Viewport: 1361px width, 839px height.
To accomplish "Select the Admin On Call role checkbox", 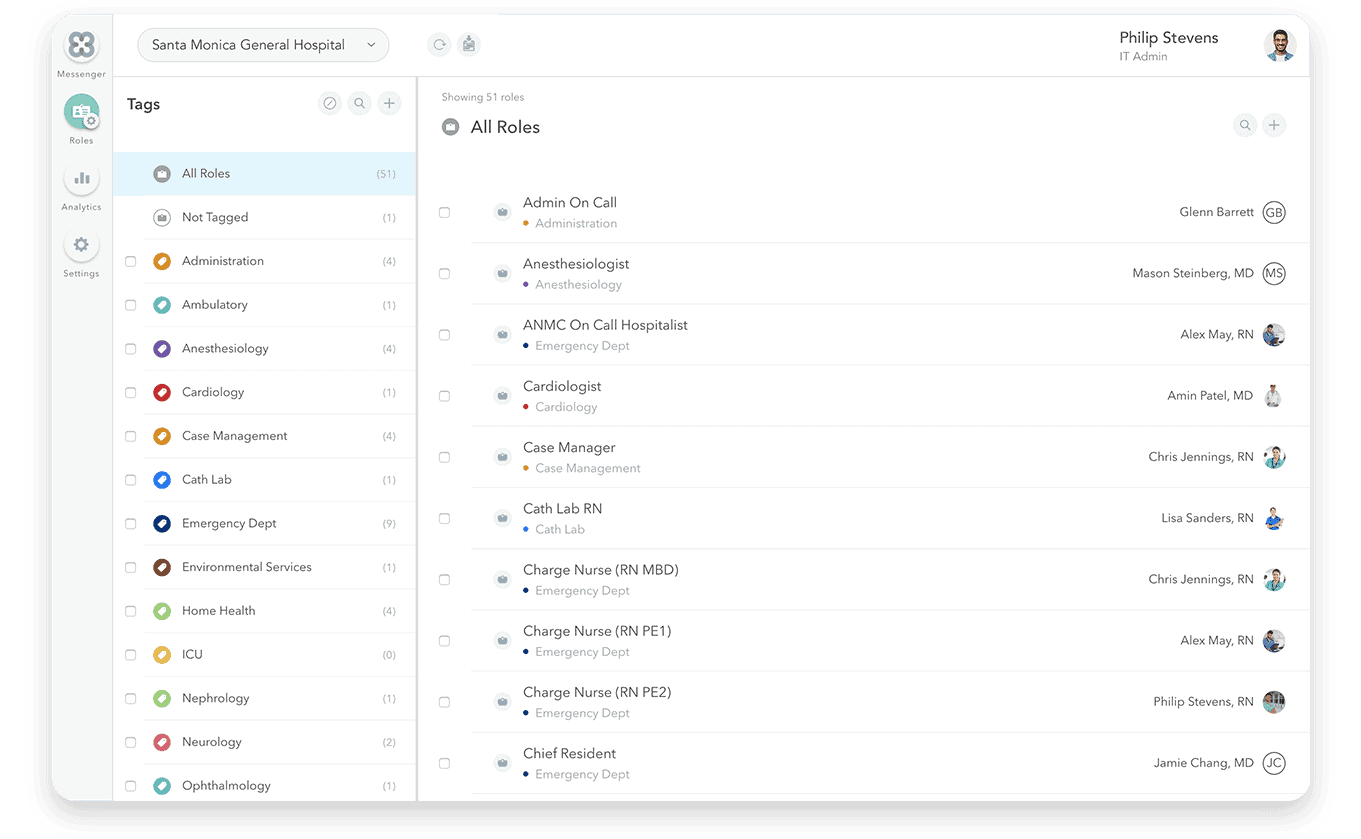I will 445,212.
